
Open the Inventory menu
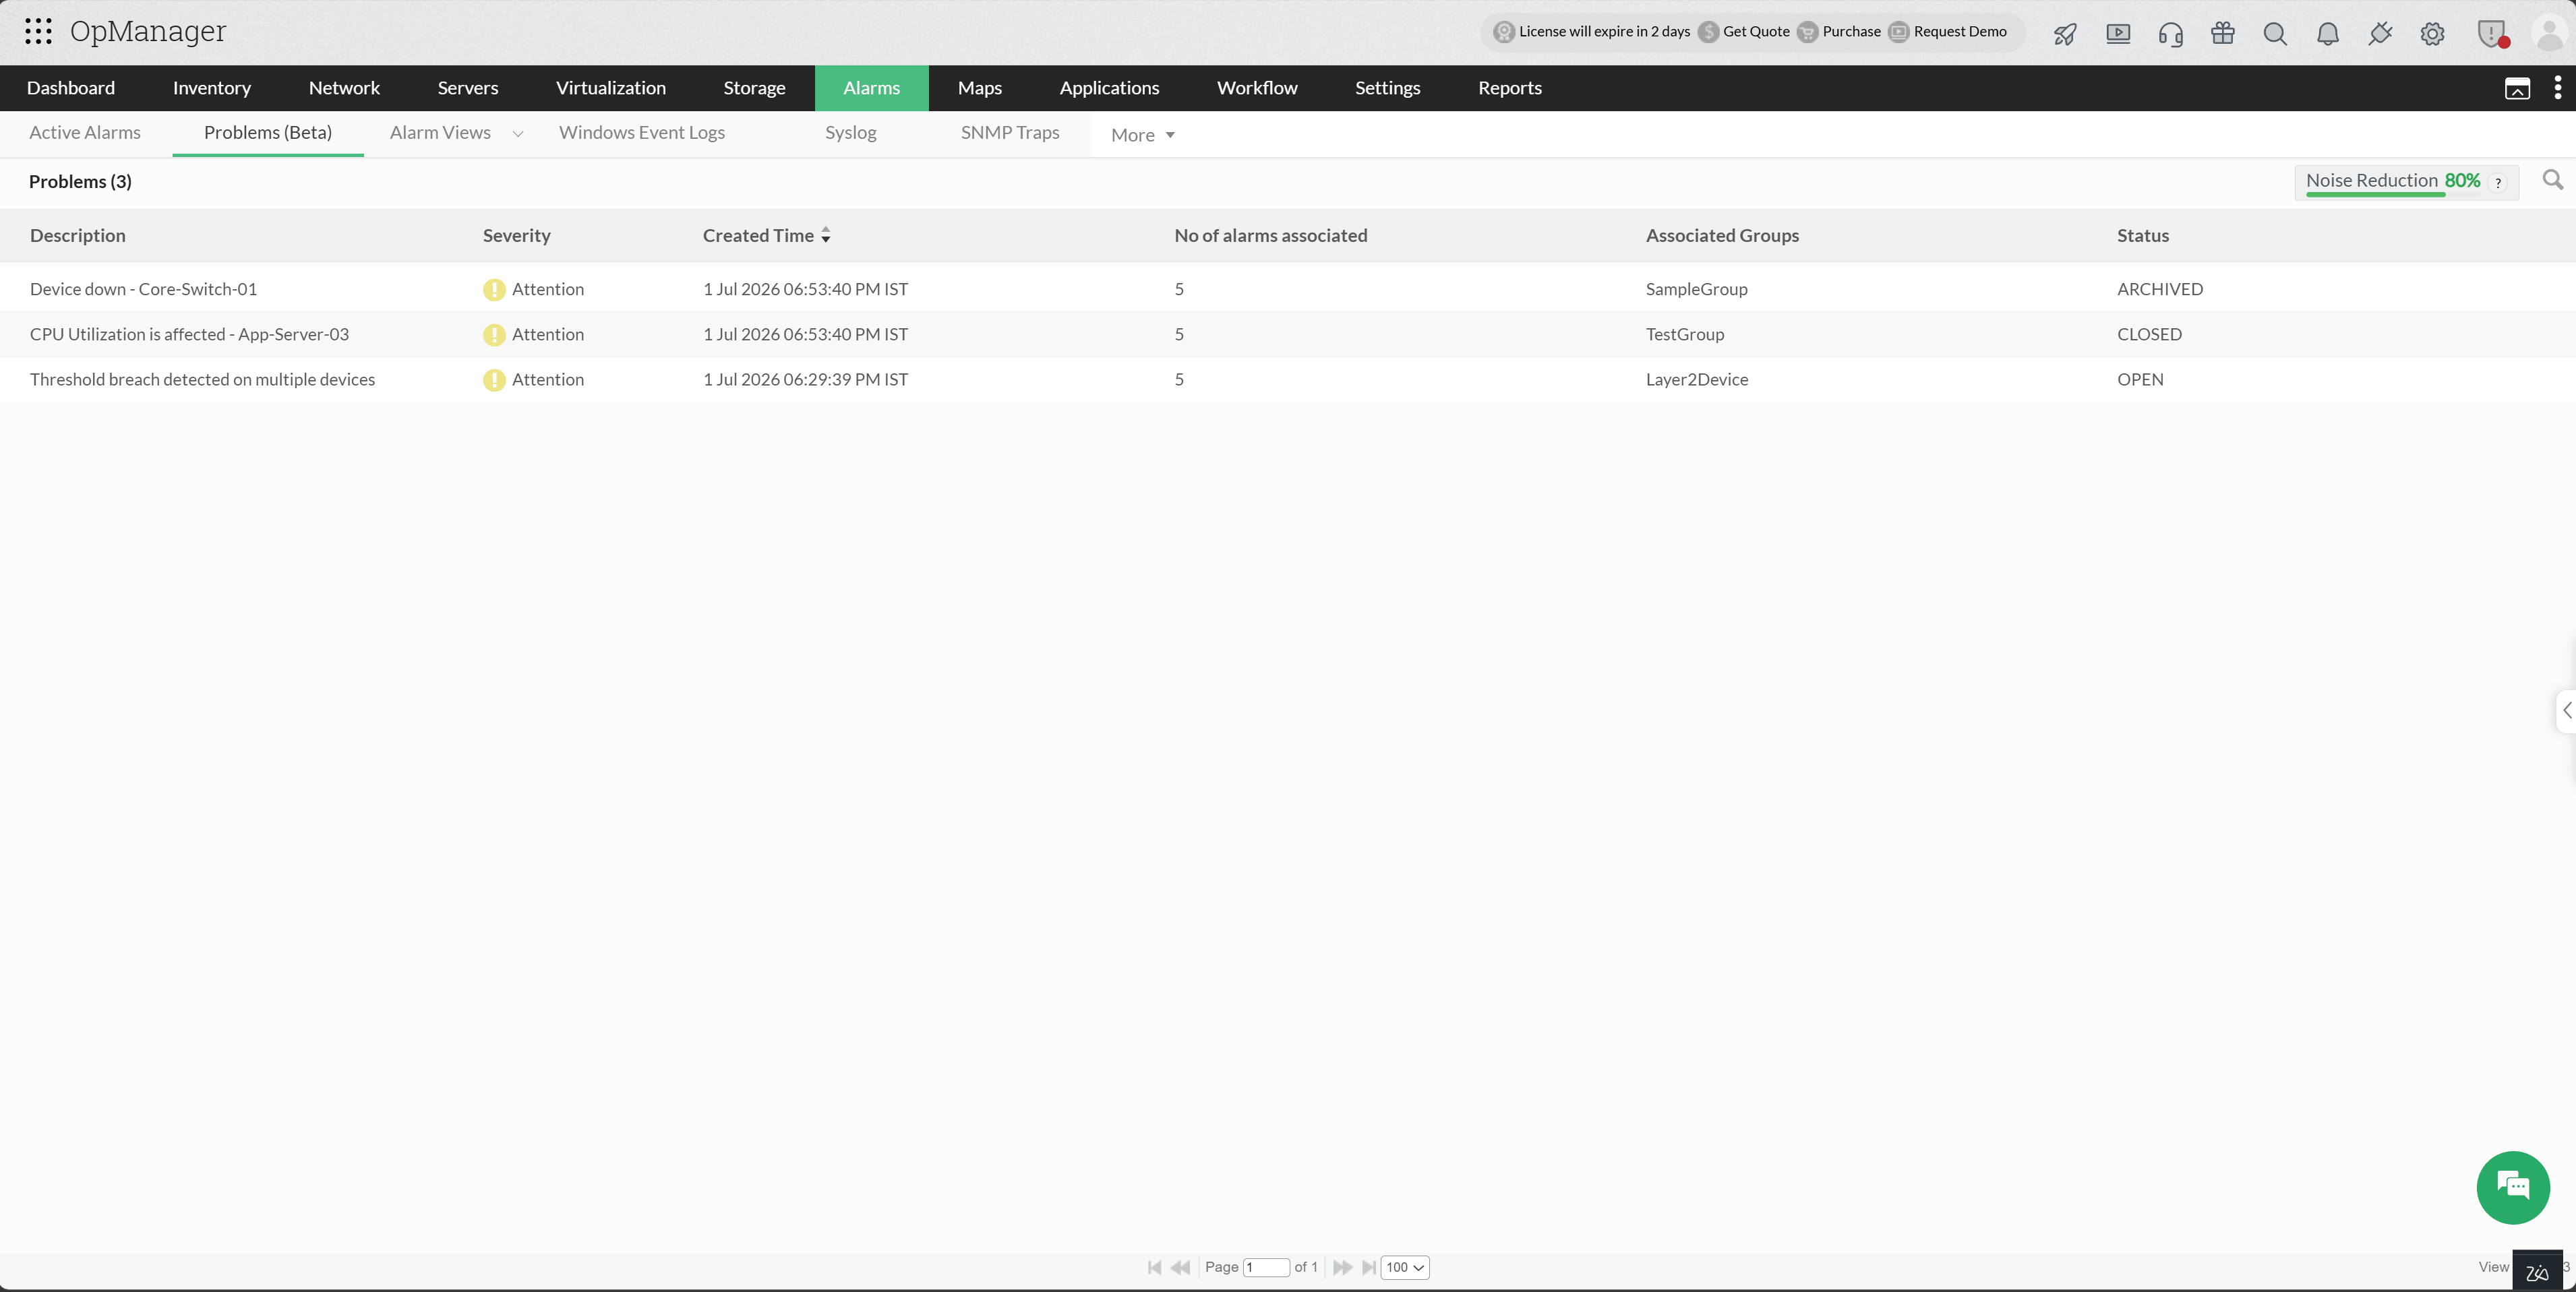pyautogui.click(x=212, y=88)
